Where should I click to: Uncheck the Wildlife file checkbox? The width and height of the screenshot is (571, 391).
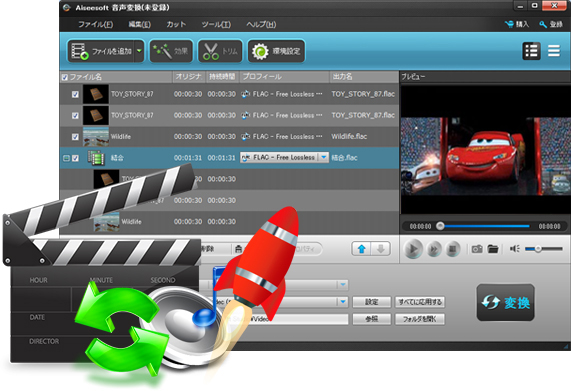[75, 137]
